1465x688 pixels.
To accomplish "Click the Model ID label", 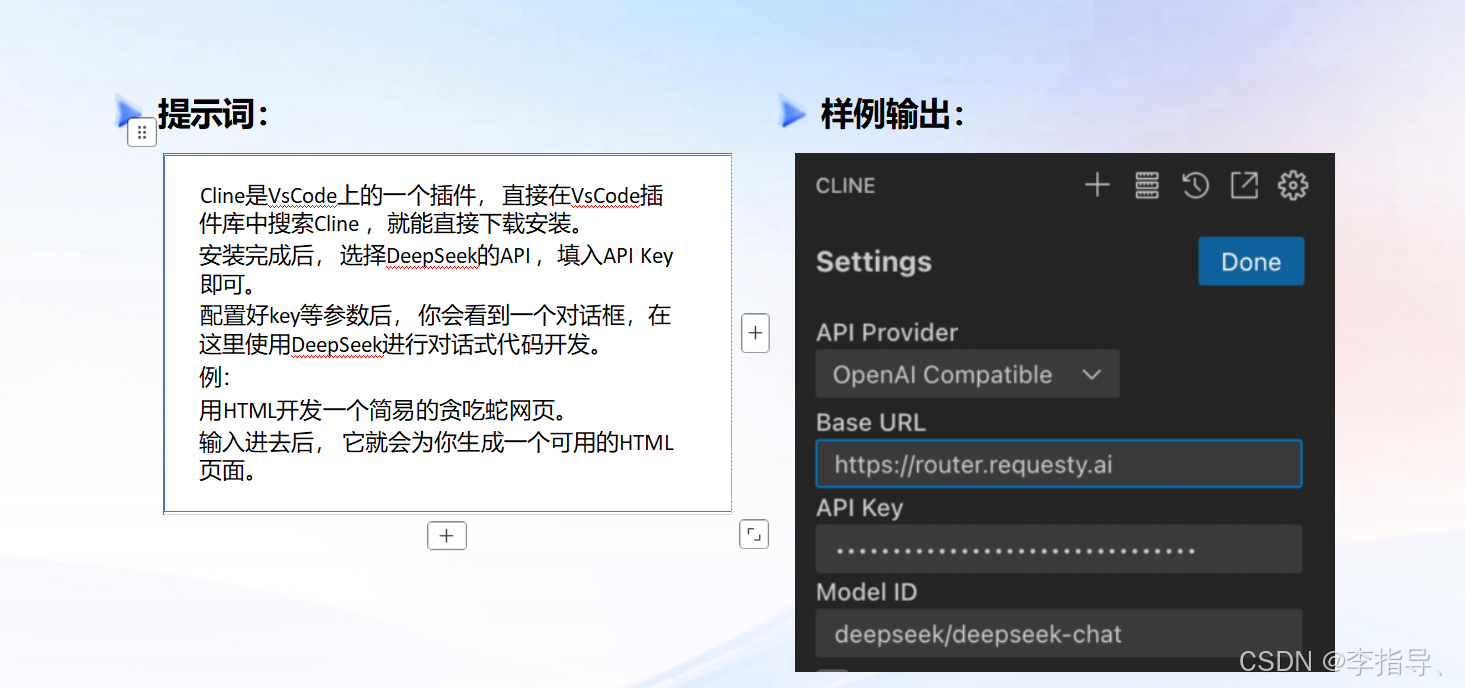I will pyautogui.click(x=866, y=592).
